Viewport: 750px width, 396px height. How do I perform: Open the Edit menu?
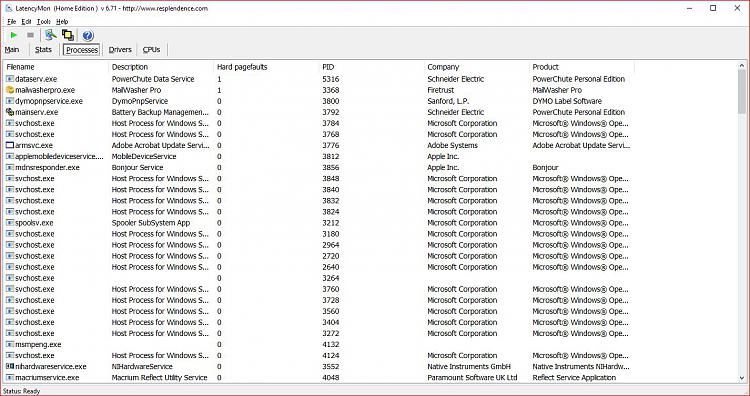point(26,22)
